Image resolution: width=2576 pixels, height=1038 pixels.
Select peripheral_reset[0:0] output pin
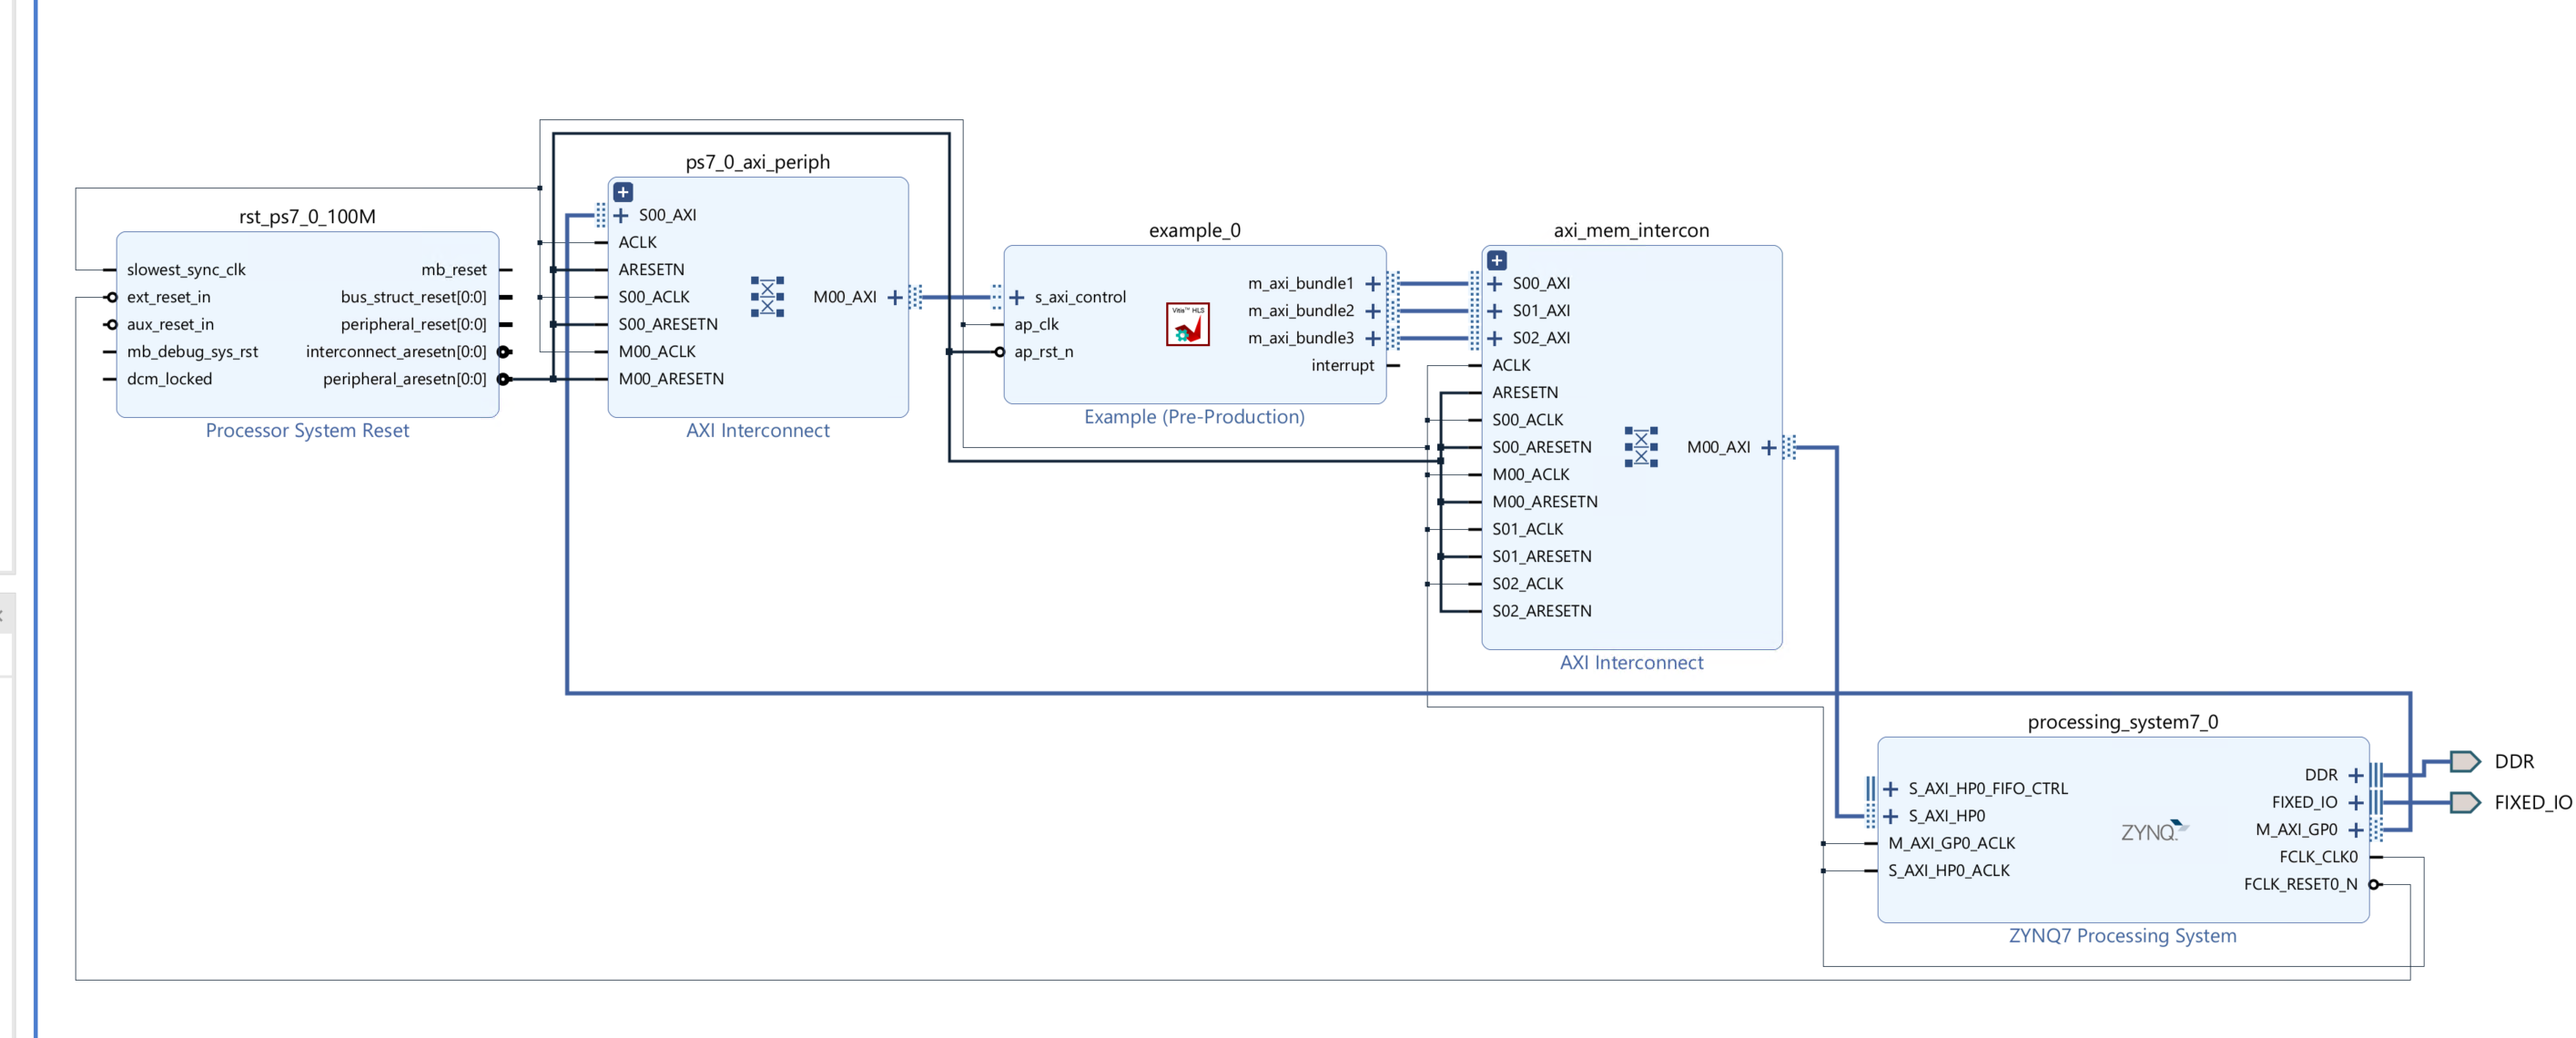tap(413, 324)
